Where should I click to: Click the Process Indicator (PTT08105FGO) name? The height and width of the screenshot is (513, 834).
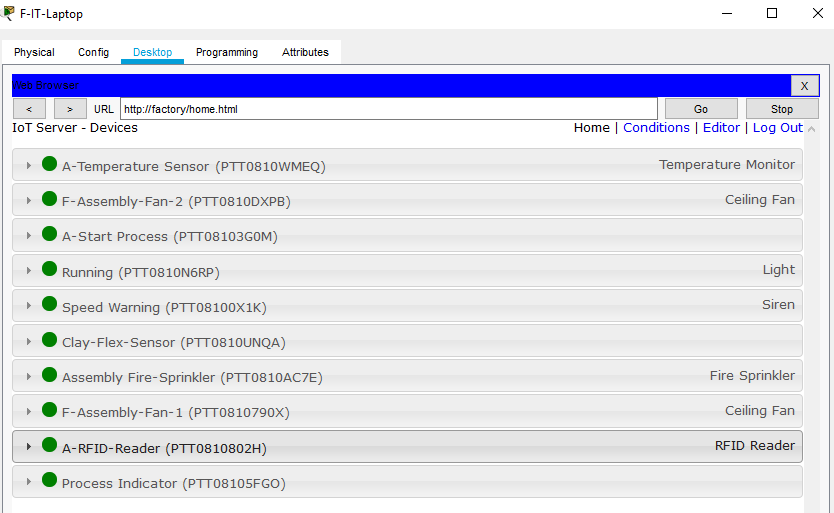pyautogui.click(x=174, y=484)
